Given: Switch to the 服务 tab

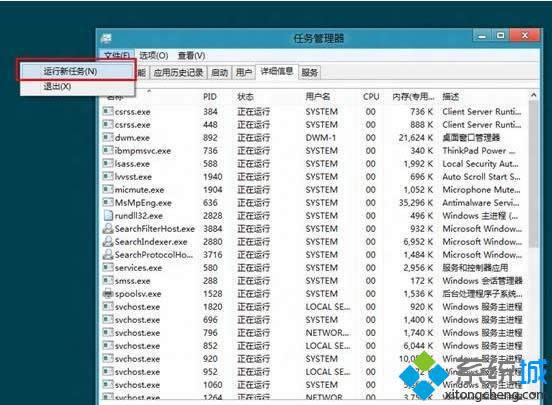Looking at the screenshot, I should click(309, 73).
